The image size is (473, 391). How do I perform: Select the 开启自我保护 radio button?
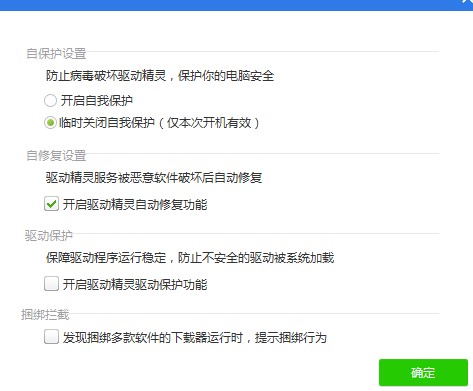[x=50, y=100]
